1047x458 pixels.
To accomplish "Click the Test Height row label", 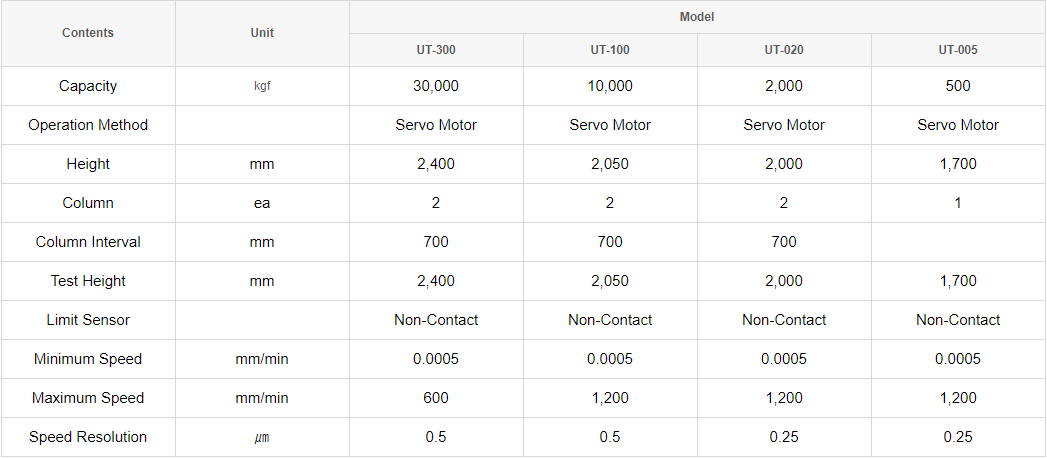I will click(88, 281).
